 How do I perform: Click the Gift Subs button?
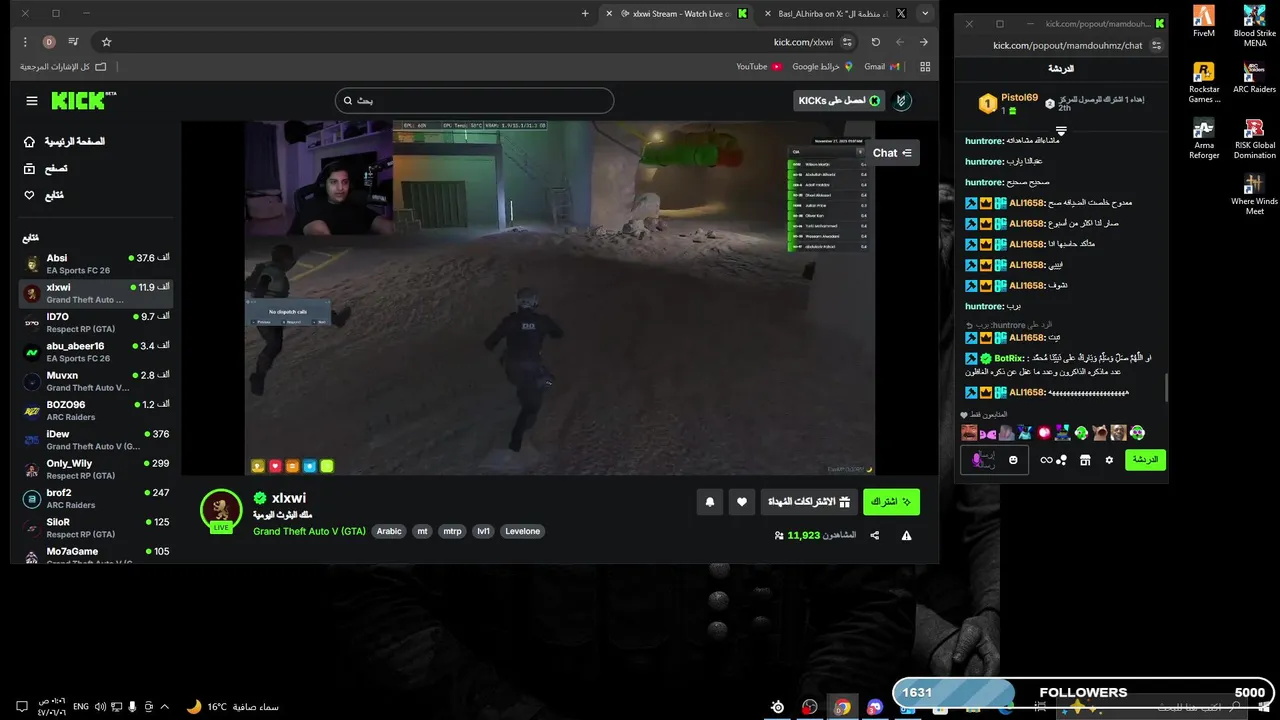809,502
